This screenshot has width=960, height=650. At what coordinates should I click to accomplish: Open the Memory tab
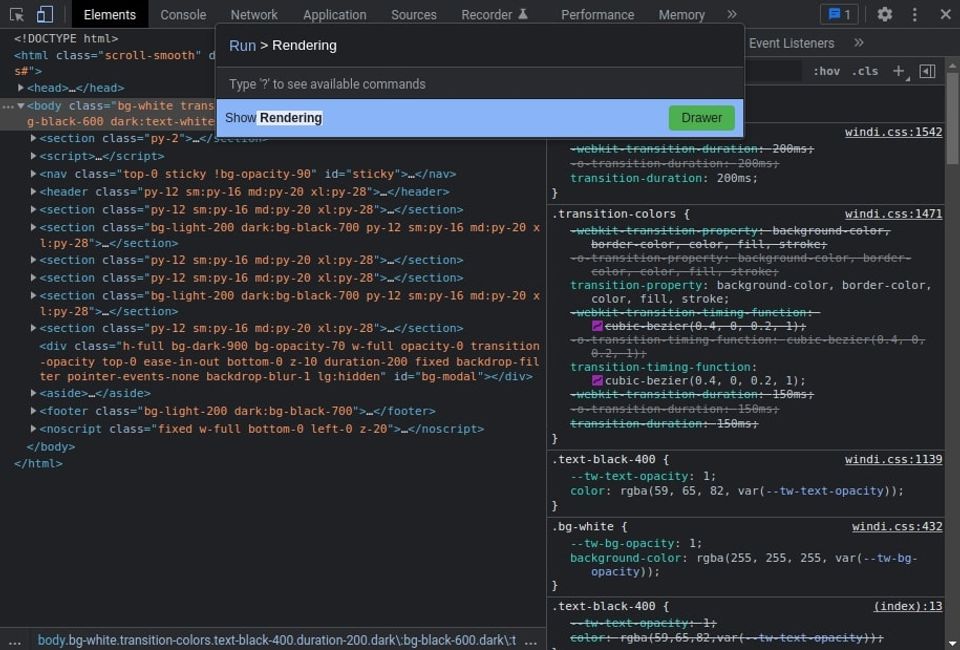tap(681, 15)
